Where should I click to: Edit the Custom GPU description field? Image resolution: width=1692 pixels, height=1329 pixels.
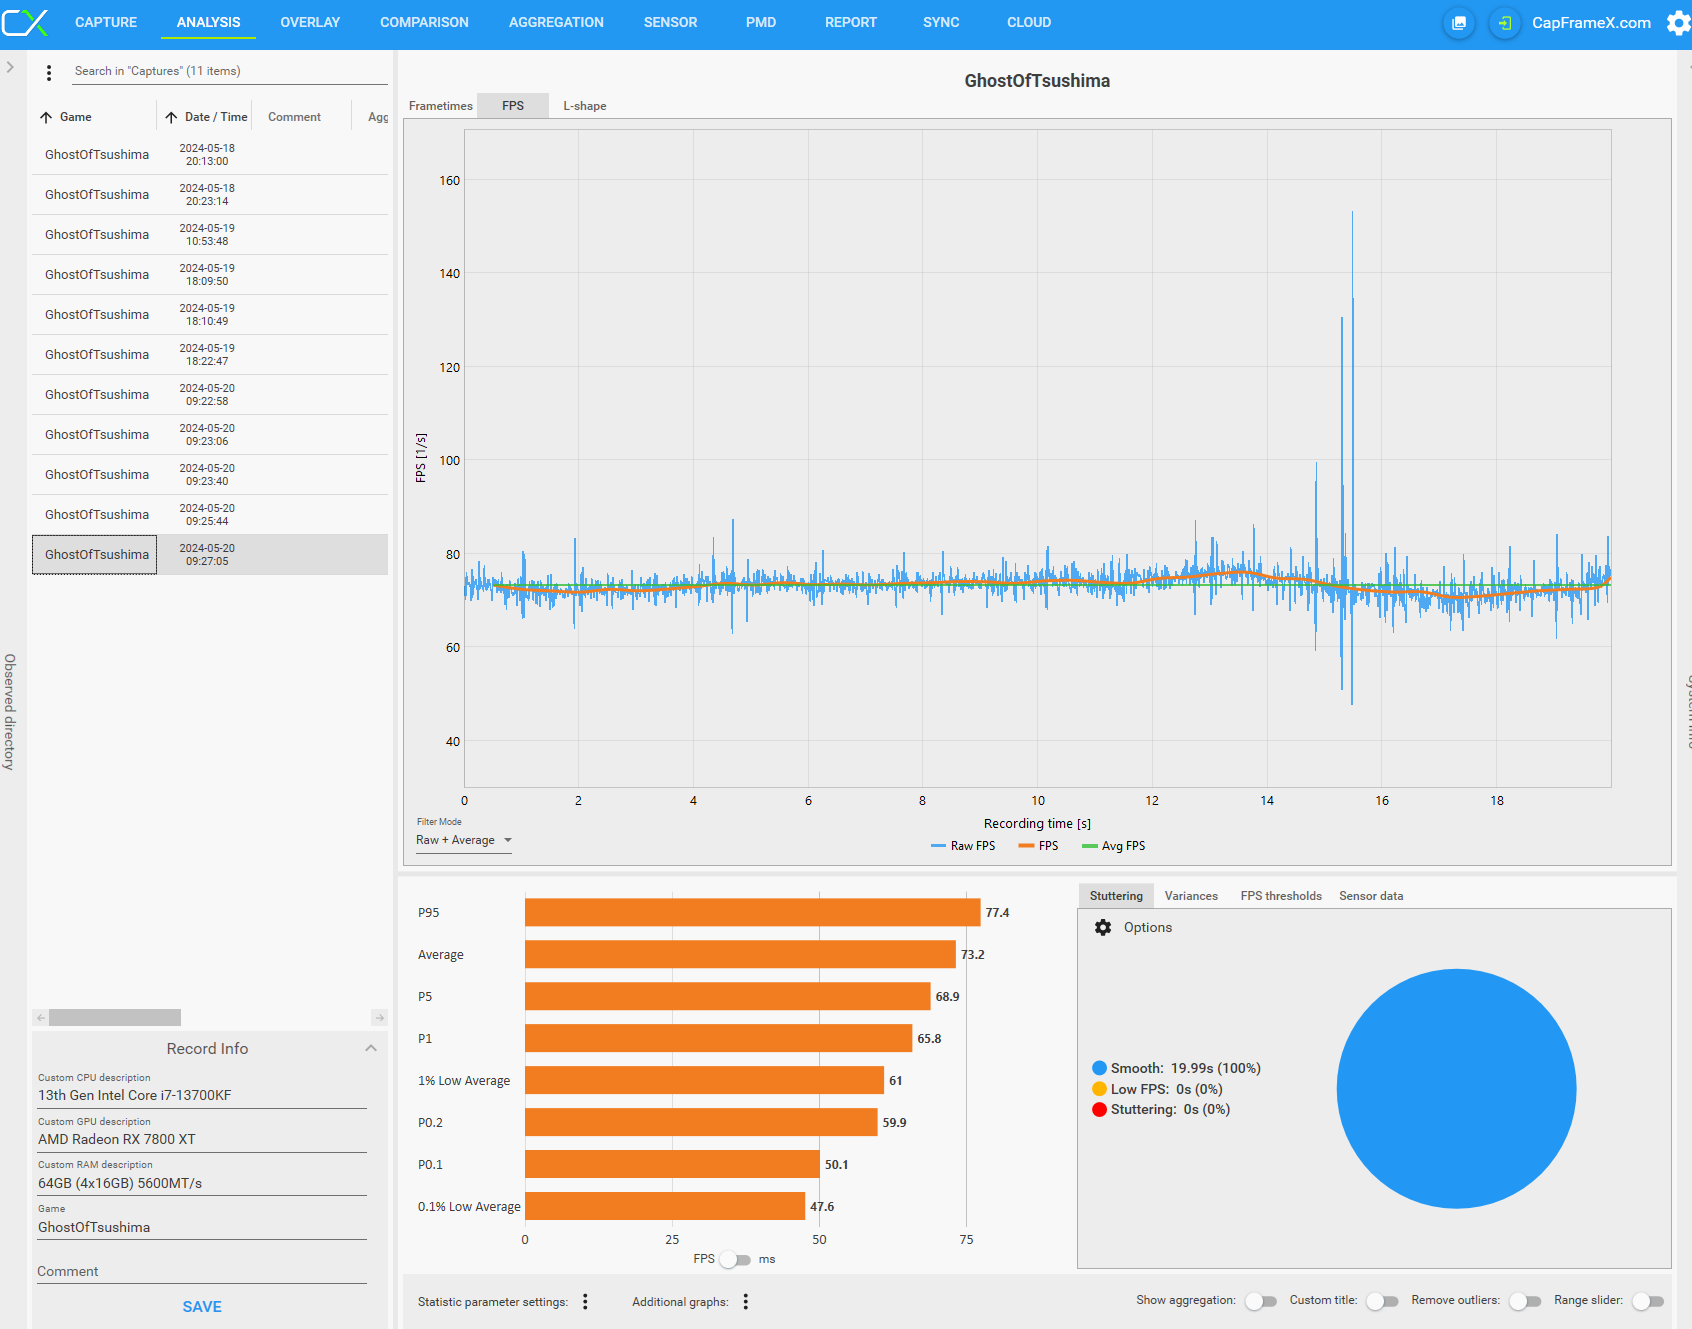tap(202, 1140)
